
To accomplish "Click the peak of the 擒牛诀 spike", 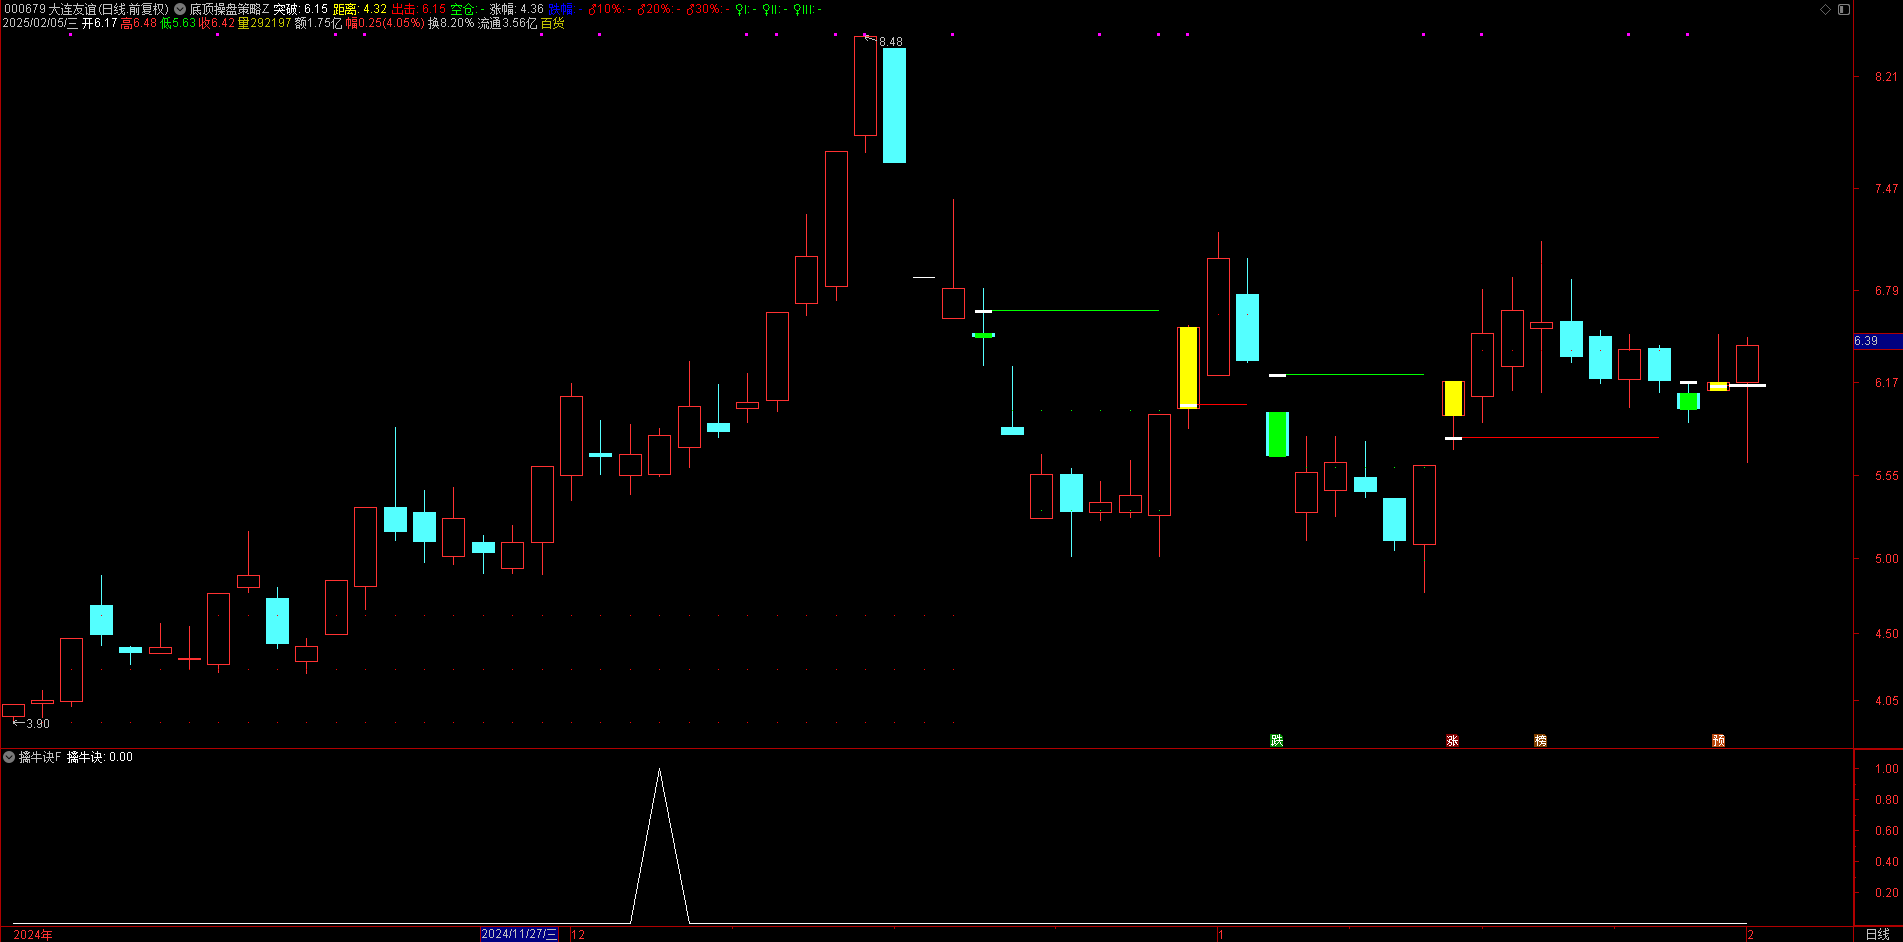I will click(x=659, y=770).
